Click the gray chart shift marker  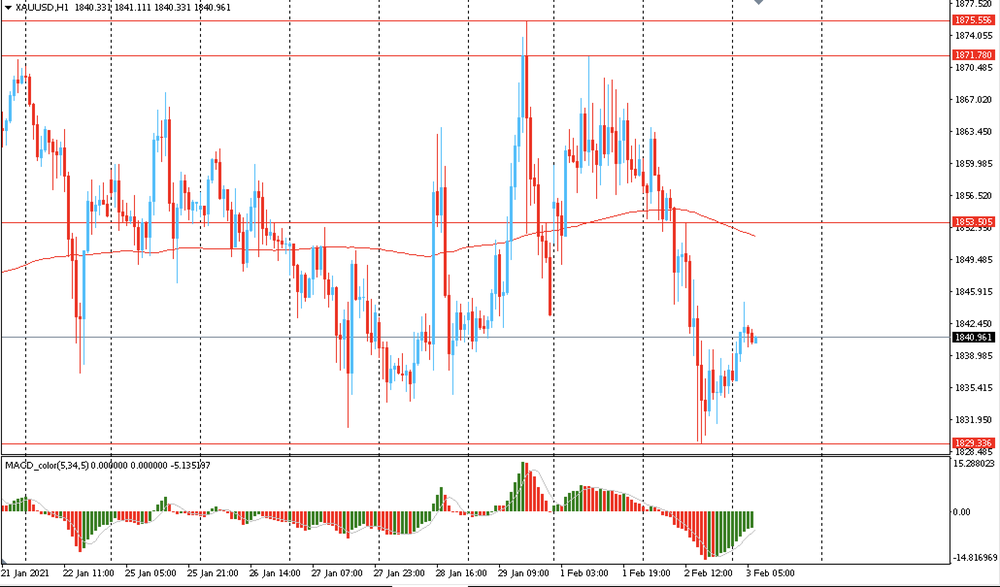point(759,4)
